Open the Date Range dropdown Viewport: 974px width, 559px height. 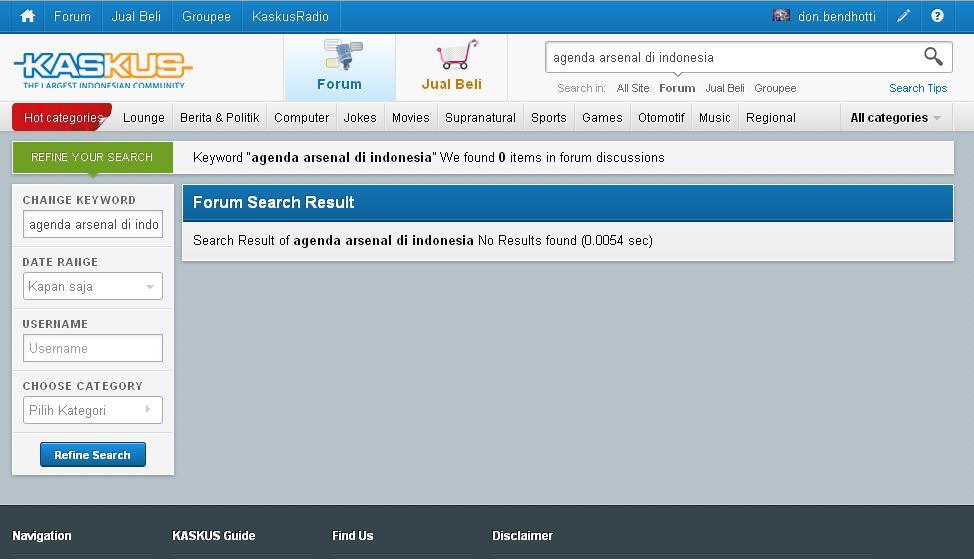pos(92,287)
